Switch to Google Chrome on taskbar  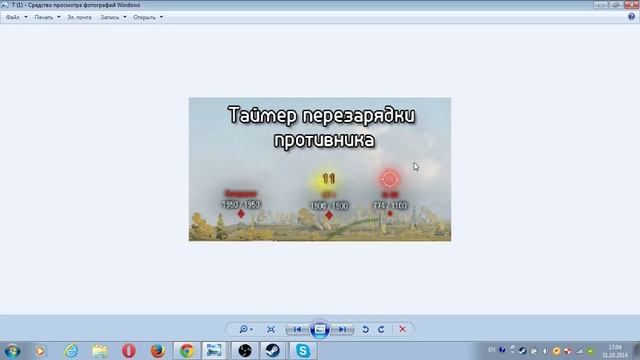point(187,351)
